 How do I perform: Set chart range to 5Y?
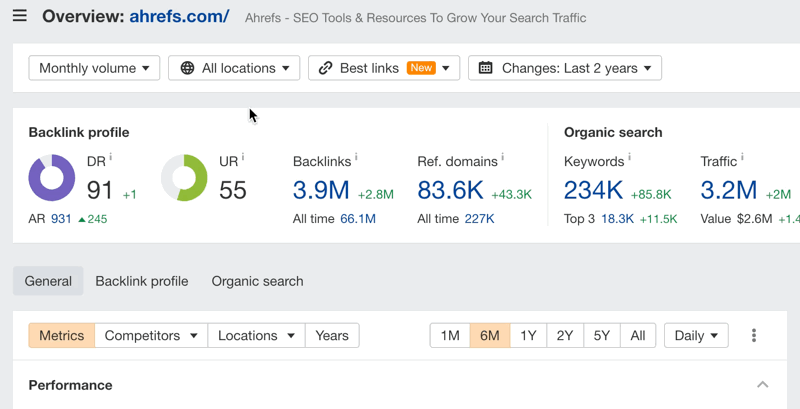pyautogui.click(x=602, y=336)
